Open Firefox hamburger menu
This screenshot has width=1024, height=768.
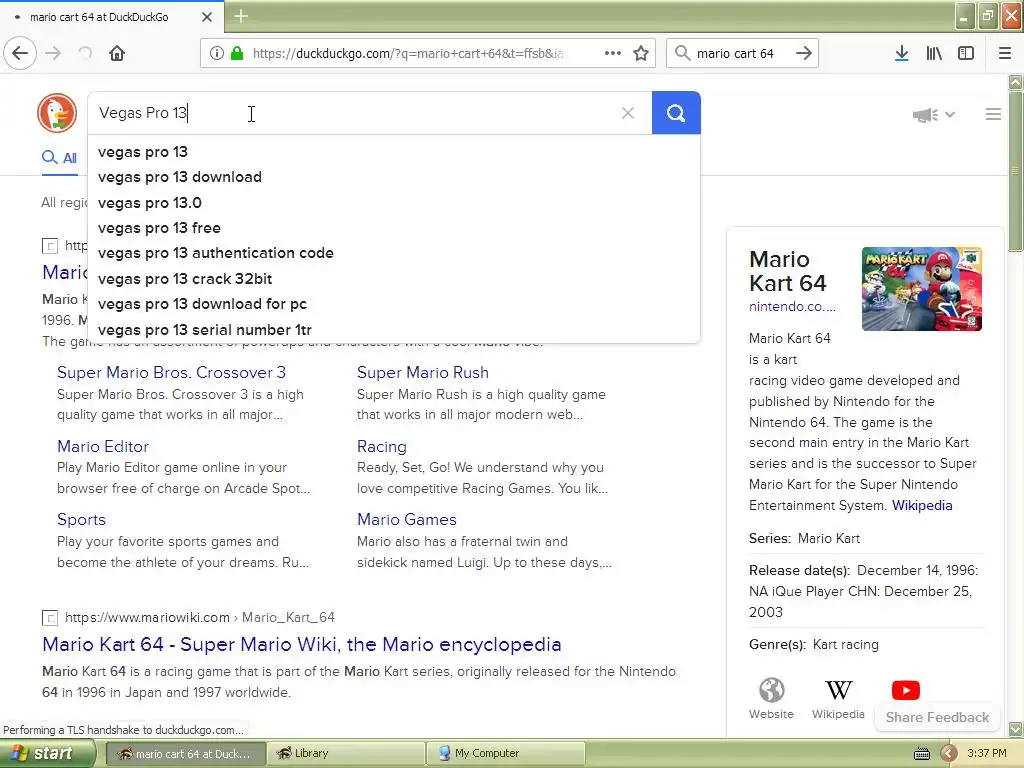[x=1005, y=53]
